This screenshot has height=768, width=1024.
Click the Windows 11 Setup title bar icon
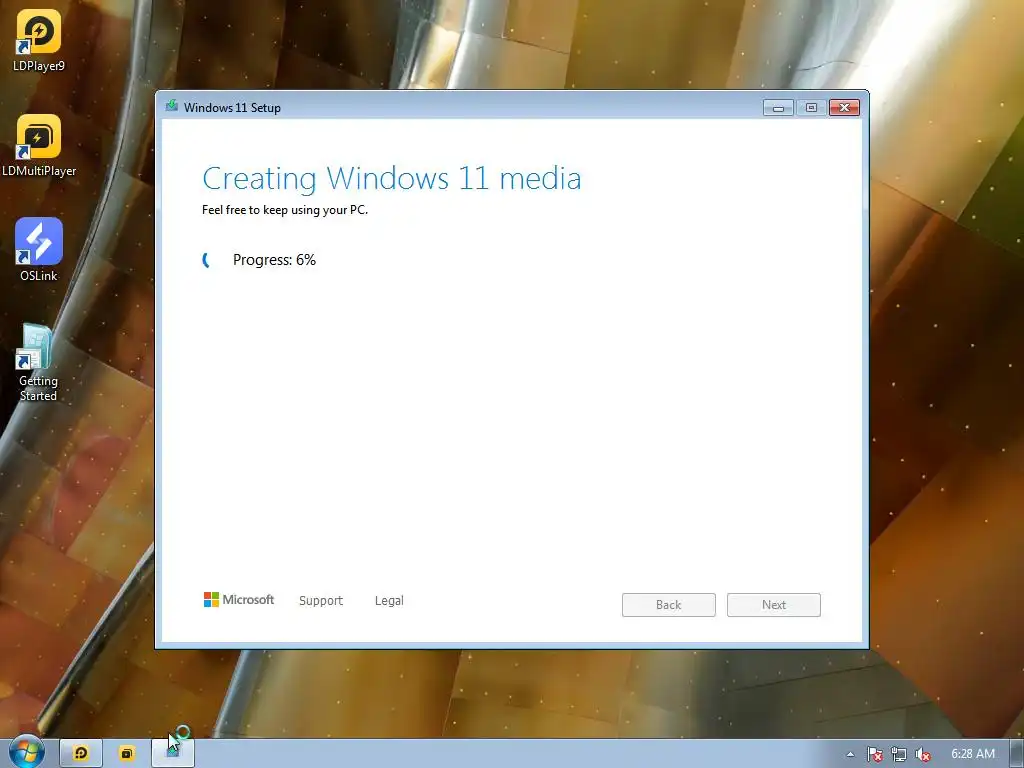[172, 106]
